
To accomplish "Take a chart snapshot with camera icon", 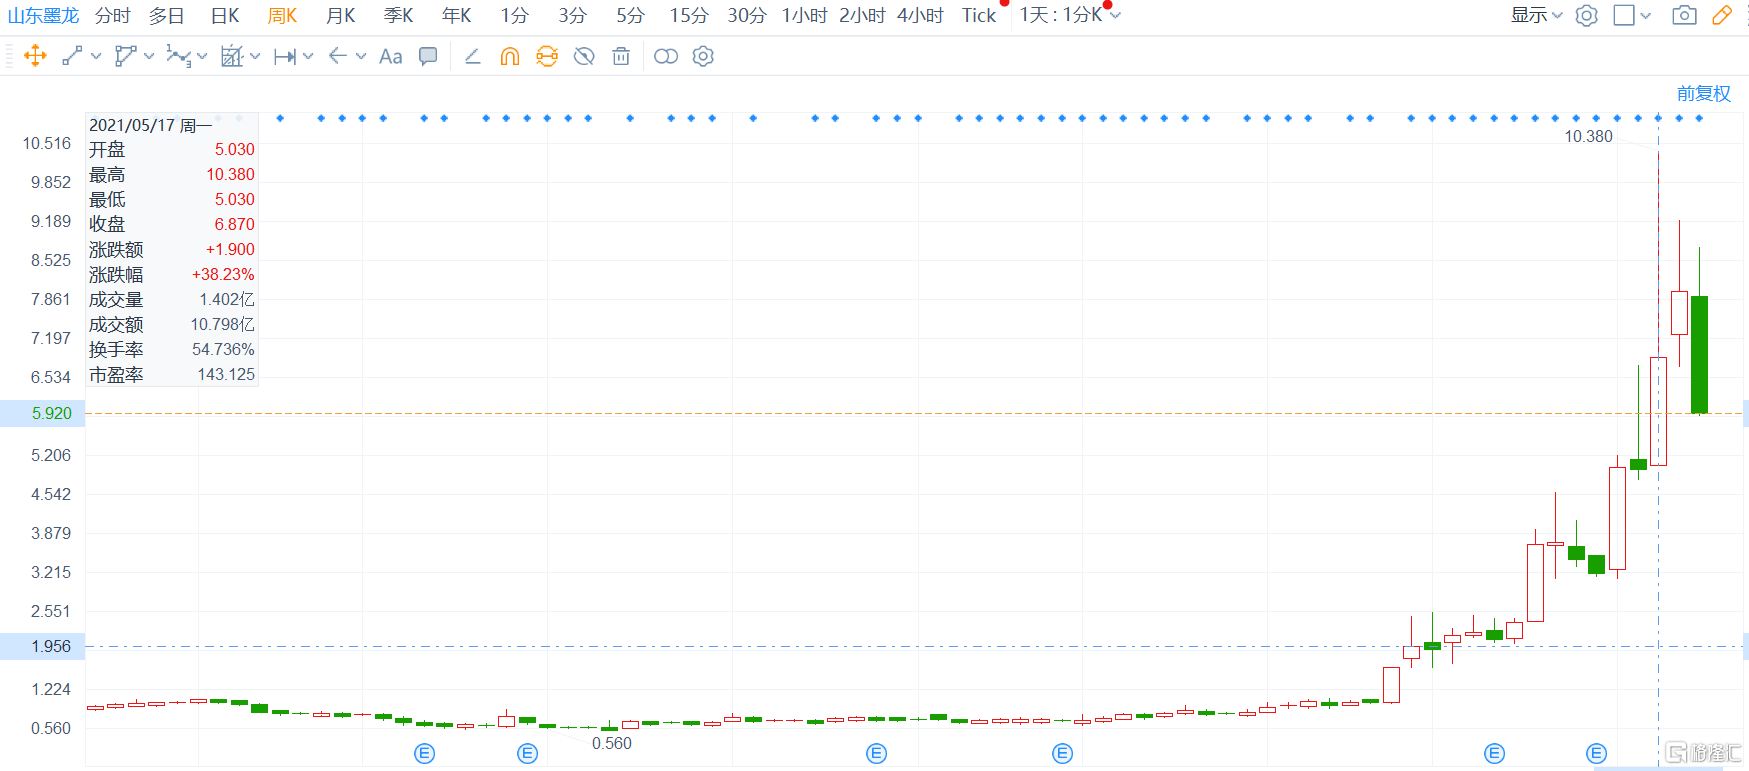I will point(1685,15).
